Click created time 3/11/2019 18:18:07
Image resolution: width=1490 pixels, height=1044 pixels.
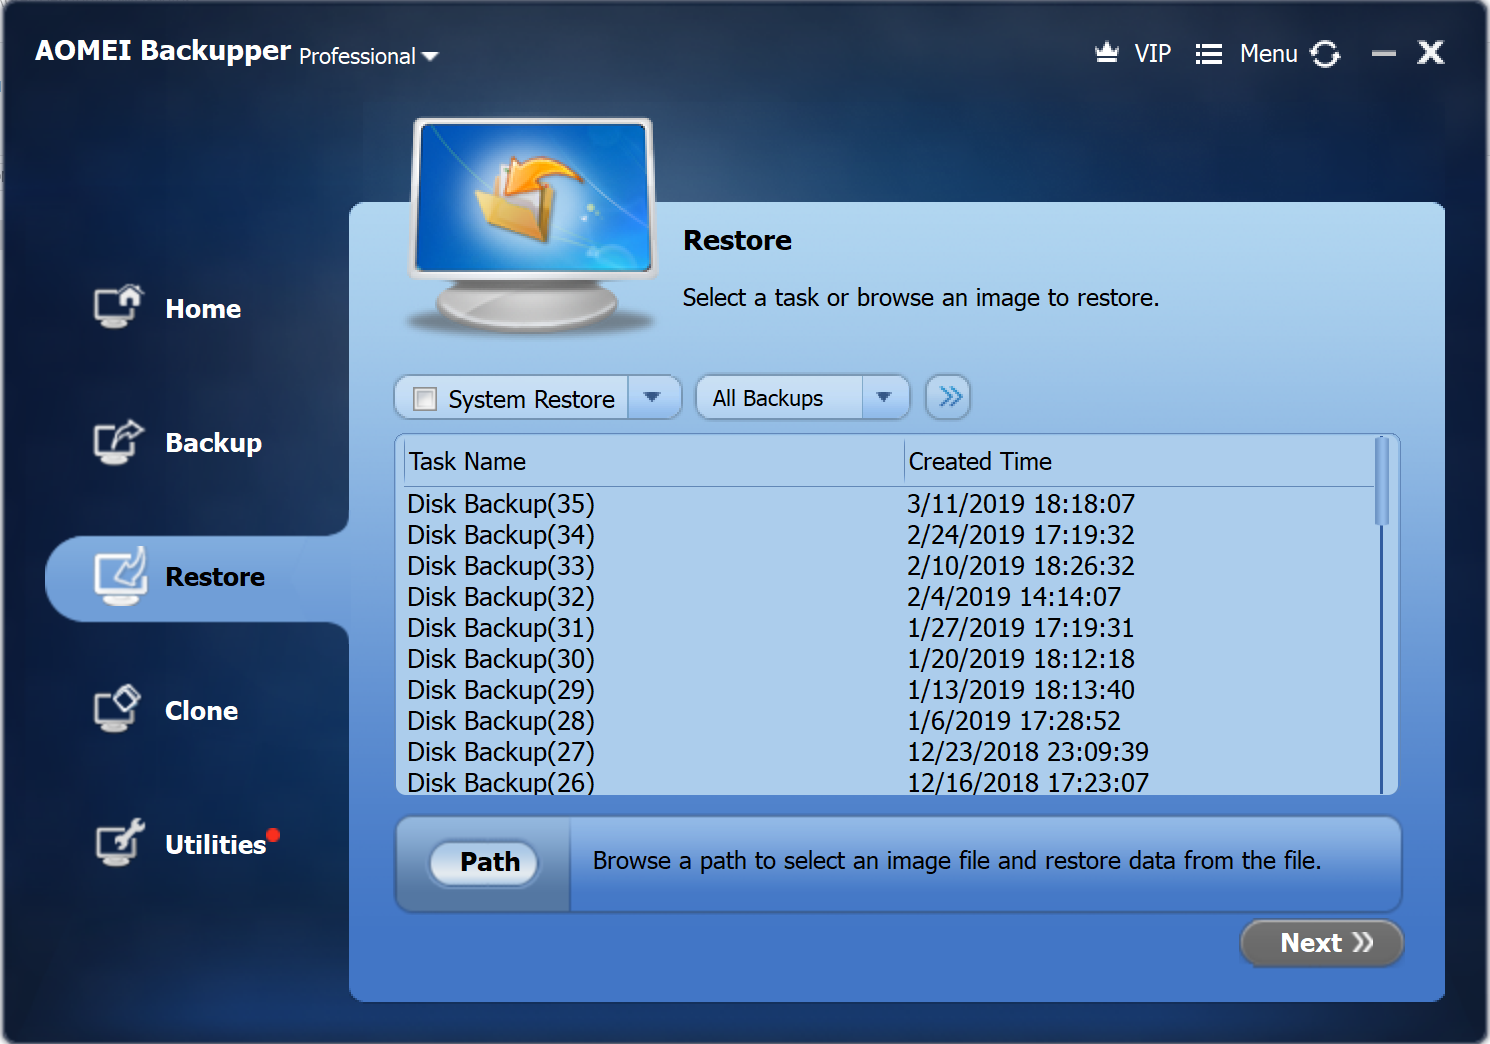tap(1021, 504)
